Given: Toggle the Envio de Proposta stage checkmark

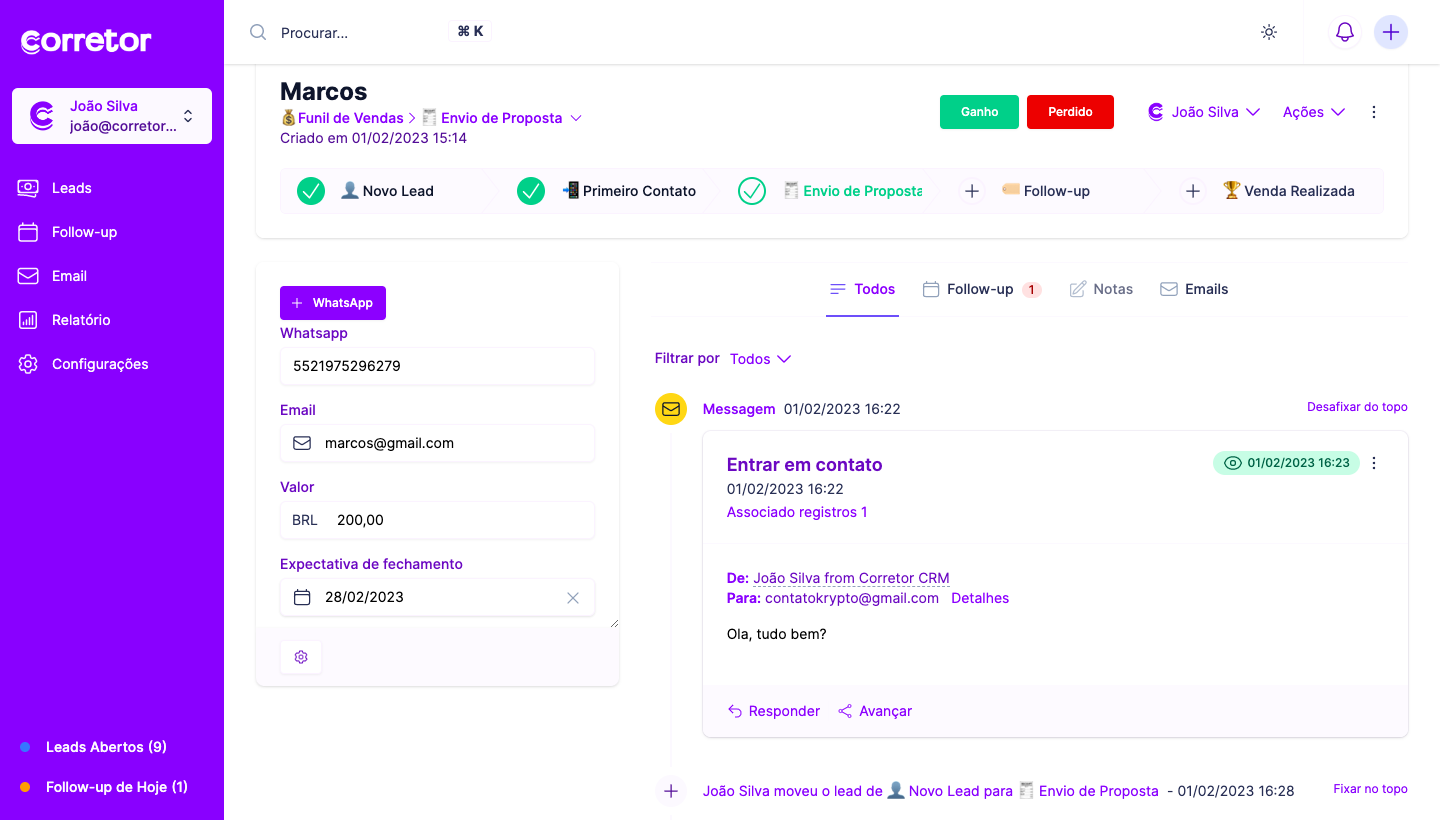Looking at the screenshot, I should (752, 191).
